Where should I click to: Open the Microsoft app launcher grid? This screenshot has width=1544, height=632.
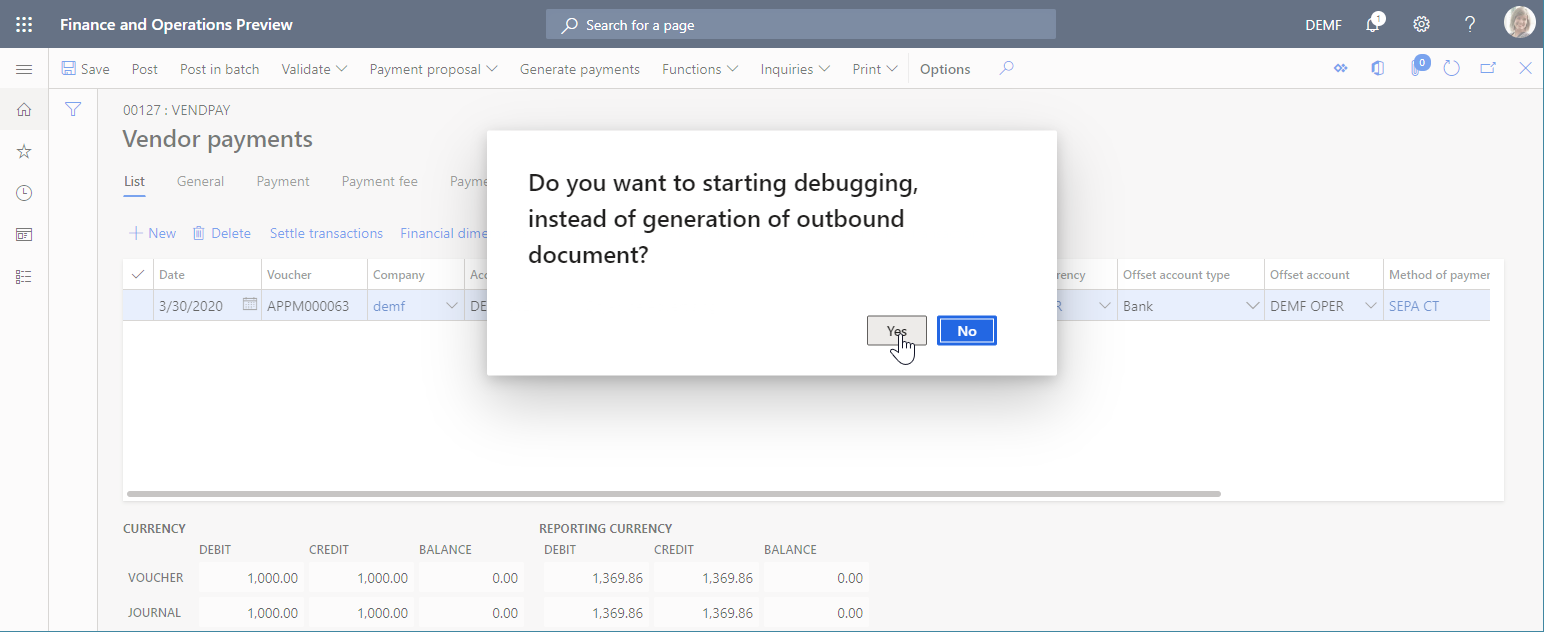pyautogui.click(x=24, y=23)
